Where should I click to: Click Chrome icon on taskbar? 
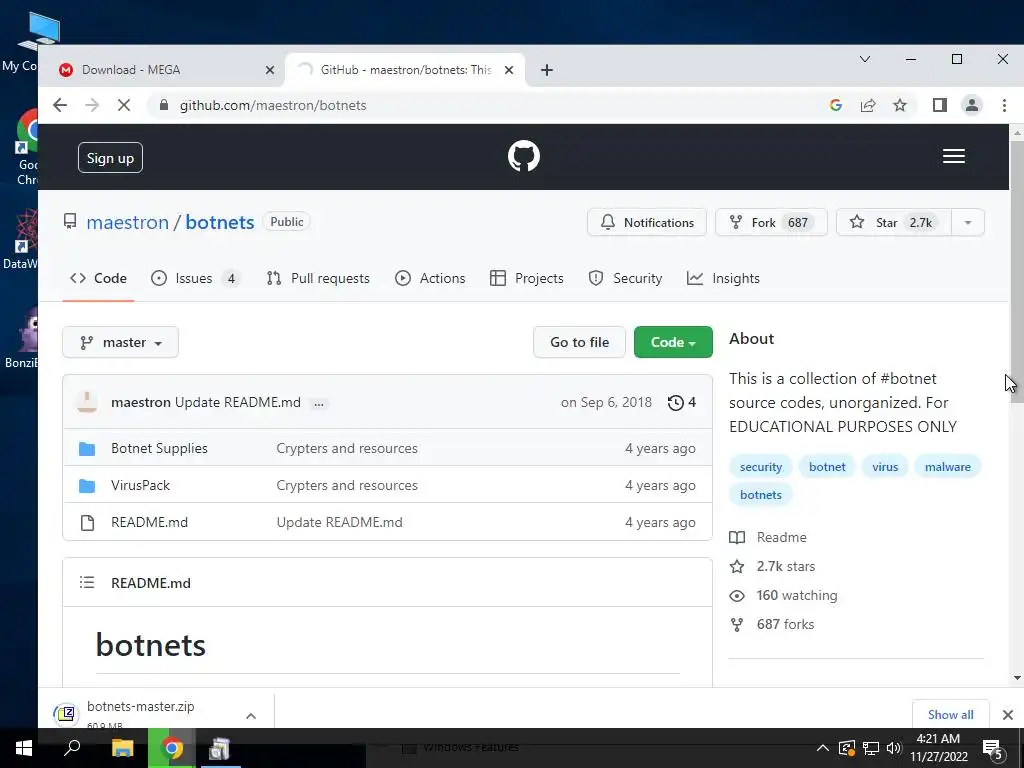(x=172, y=748)
